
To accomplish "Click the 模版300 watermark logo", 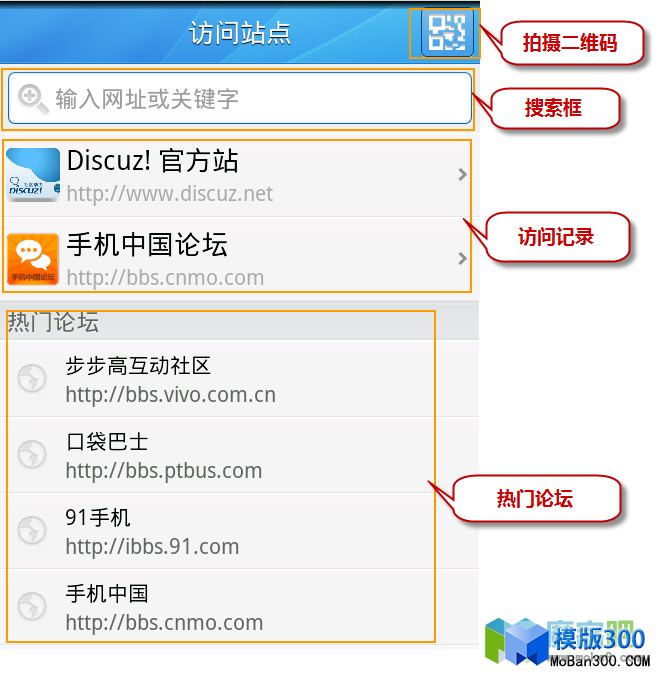I will [x=567, y=642].
